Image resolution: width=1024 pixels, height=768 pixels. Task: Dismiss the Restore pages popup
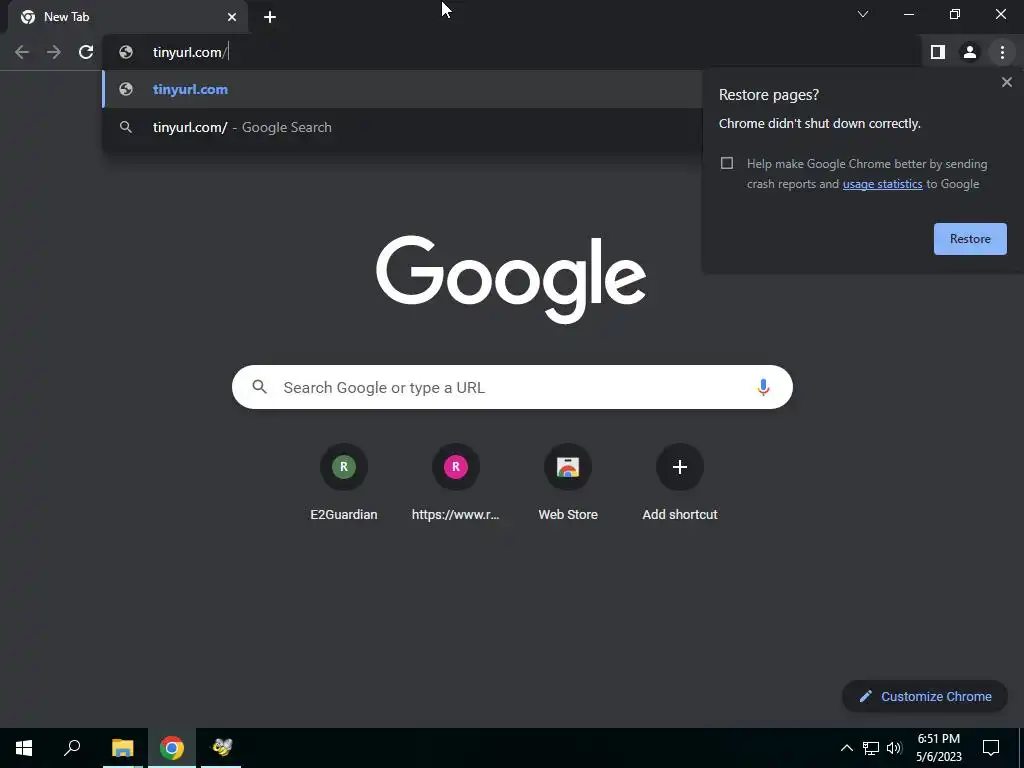(1006, 82)
